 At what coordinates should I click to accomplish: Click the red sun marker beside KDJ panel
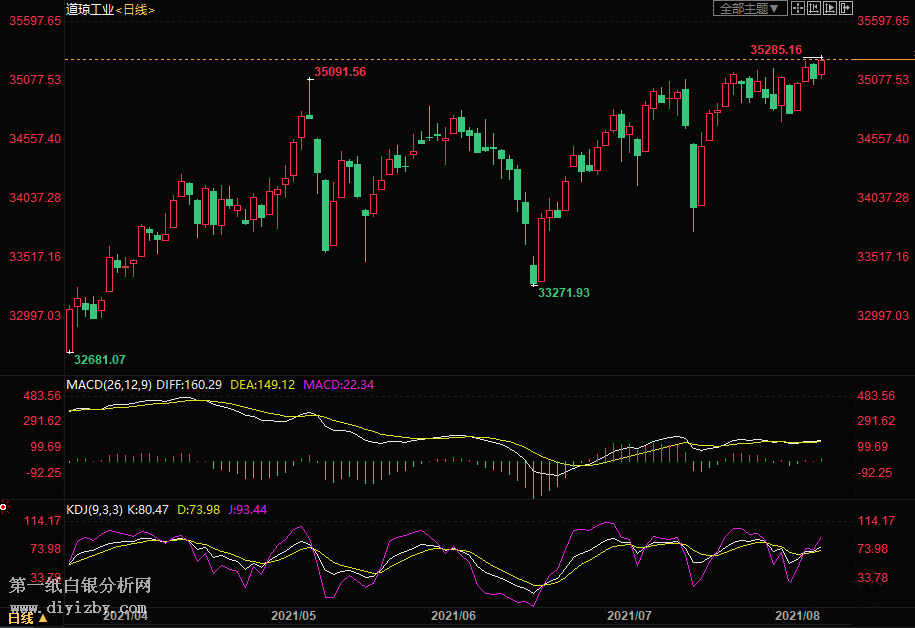click(4, 508)
